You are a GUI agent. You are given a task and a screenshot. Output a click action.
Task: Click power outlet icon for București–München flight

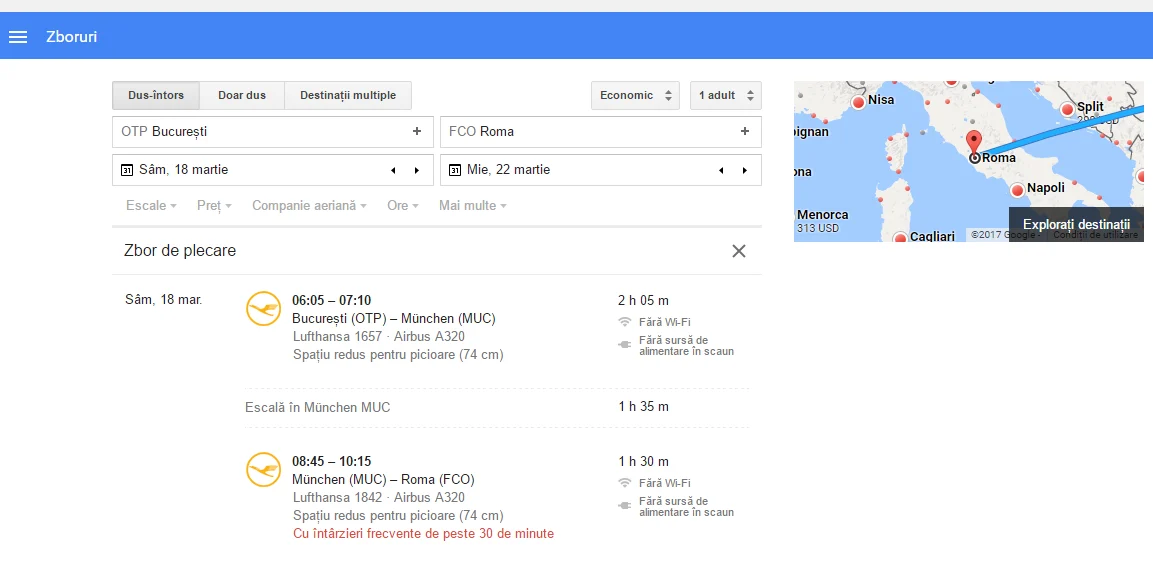pyautogui.click(x=625, y=344)
